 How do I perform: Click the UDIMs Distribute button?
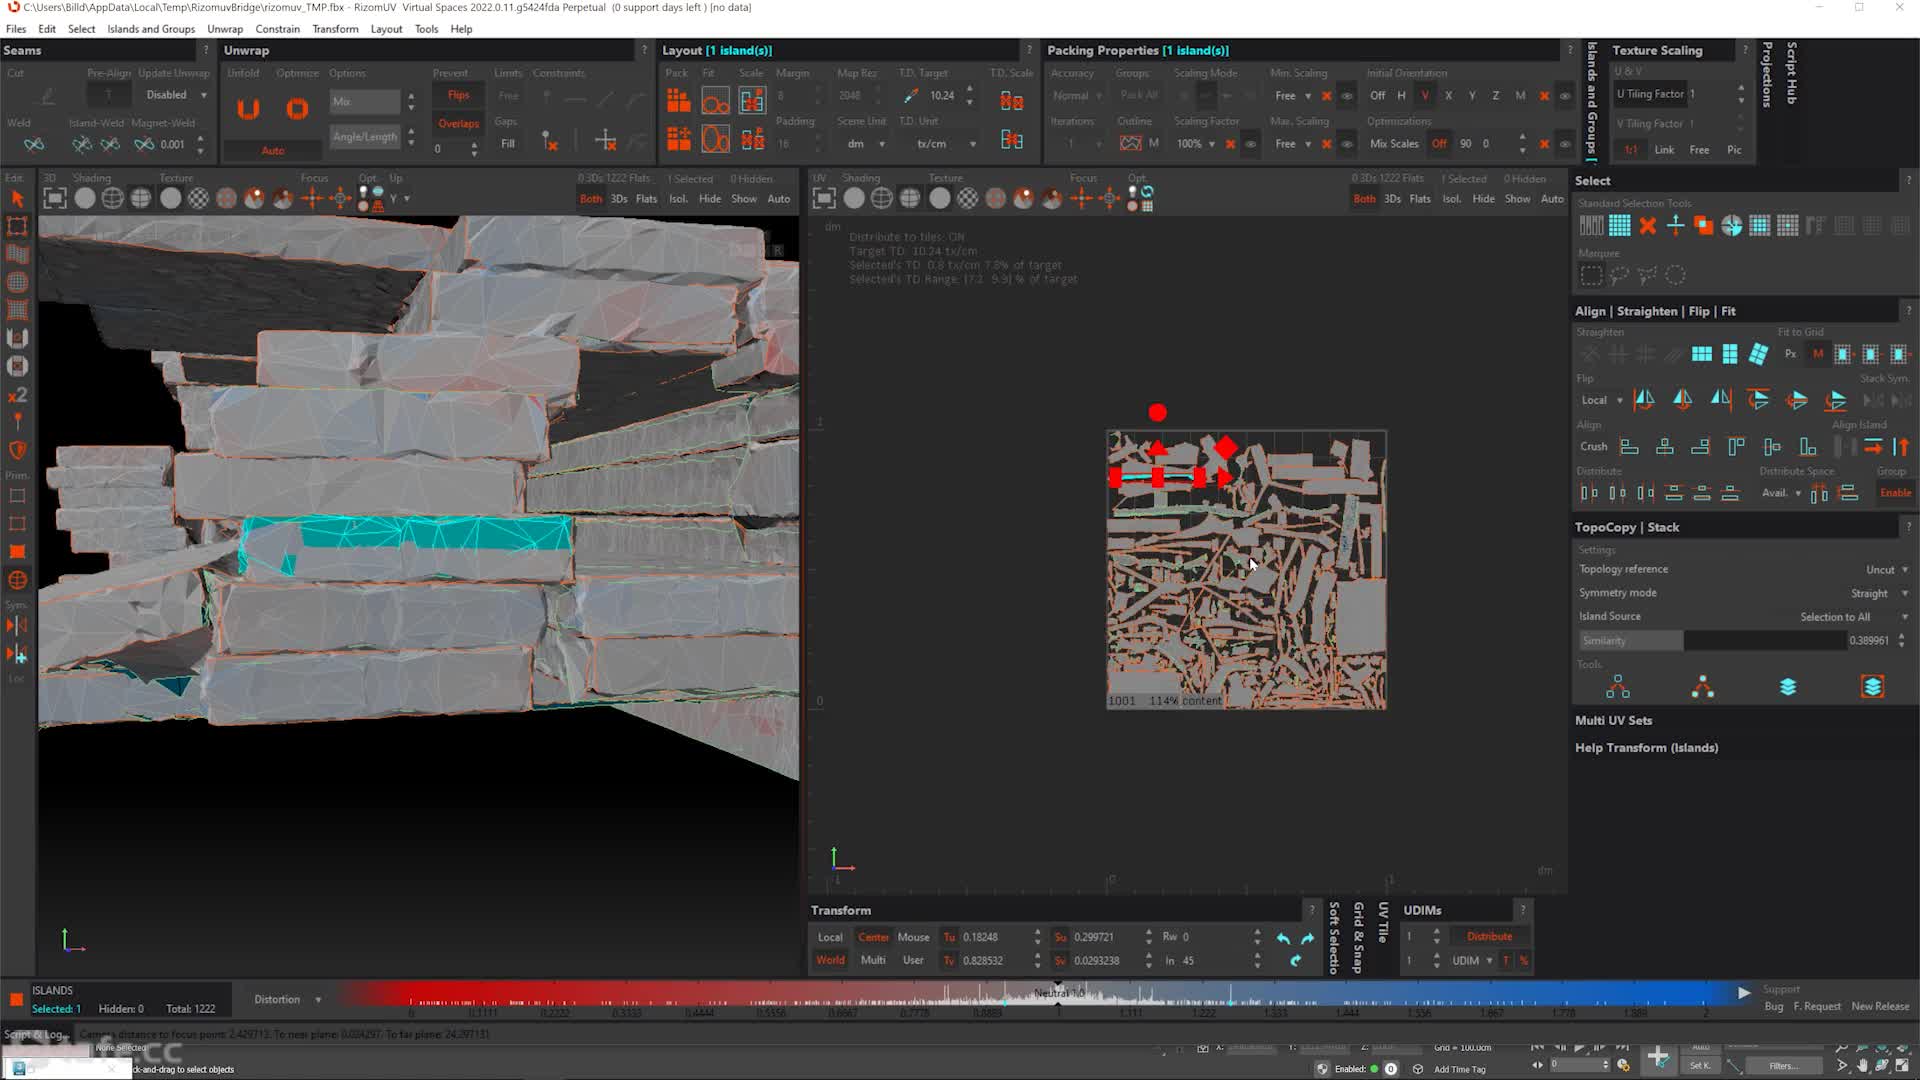[x=1489, y=937]
